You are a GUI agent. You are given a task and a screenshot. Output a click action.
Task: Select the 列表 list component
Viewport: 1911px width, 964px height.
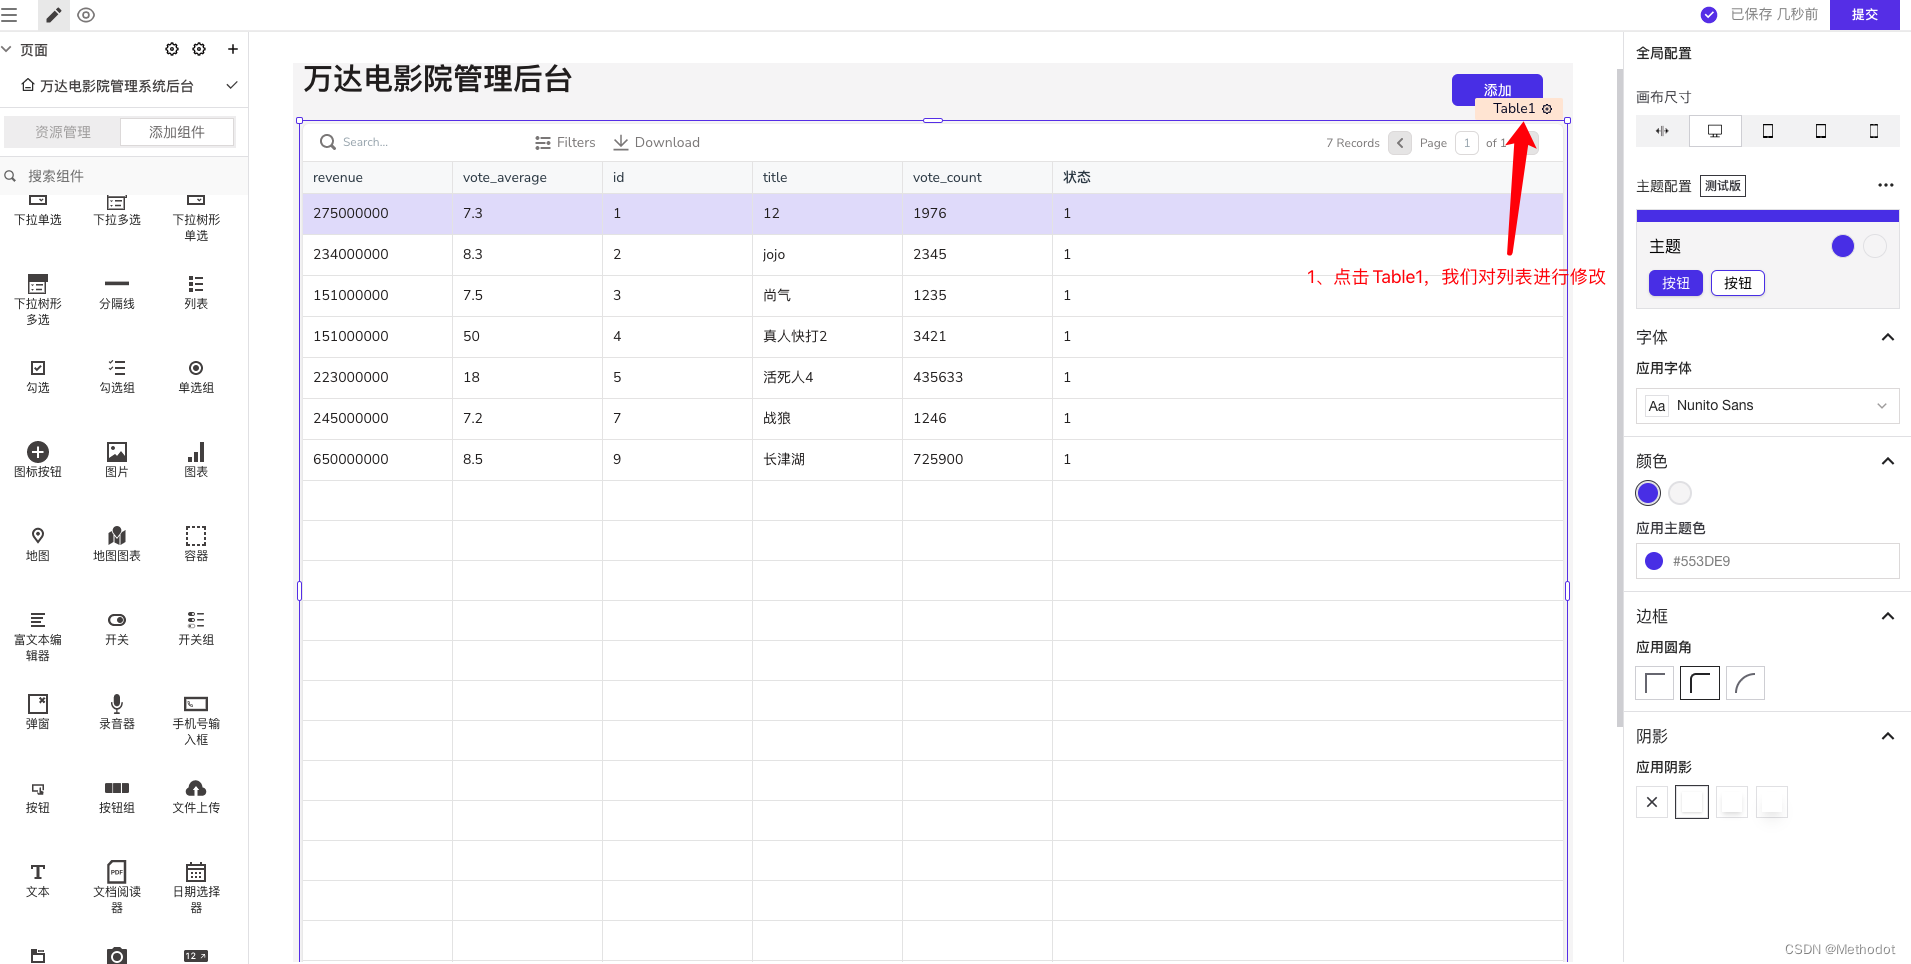(196, 292)
